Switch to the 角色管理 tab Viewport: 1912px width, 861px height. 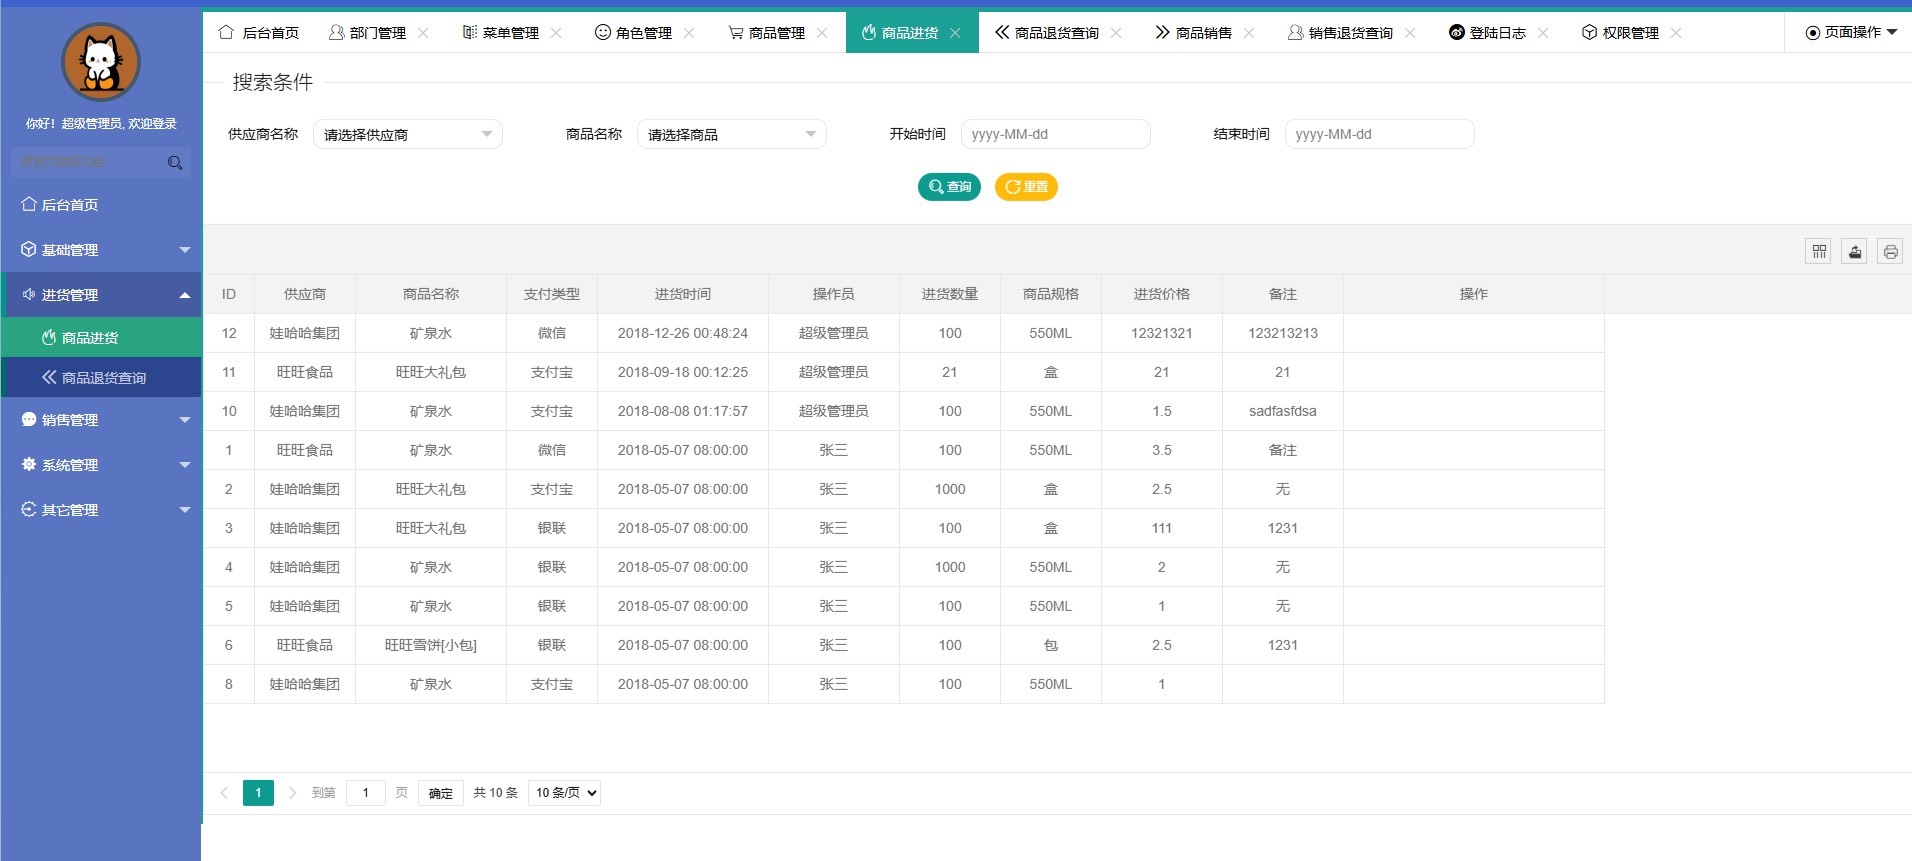634,33
